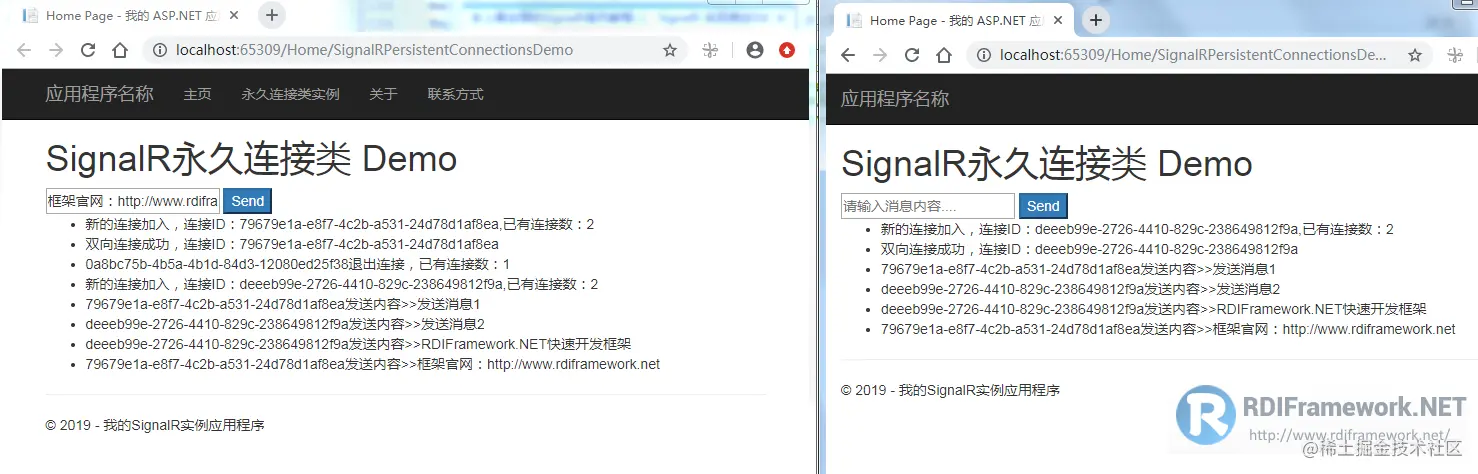The height and width of the screenshot is (474, 1478).
Task: Bookmark page with star in right browser
Action: [x=1415, y=55]
